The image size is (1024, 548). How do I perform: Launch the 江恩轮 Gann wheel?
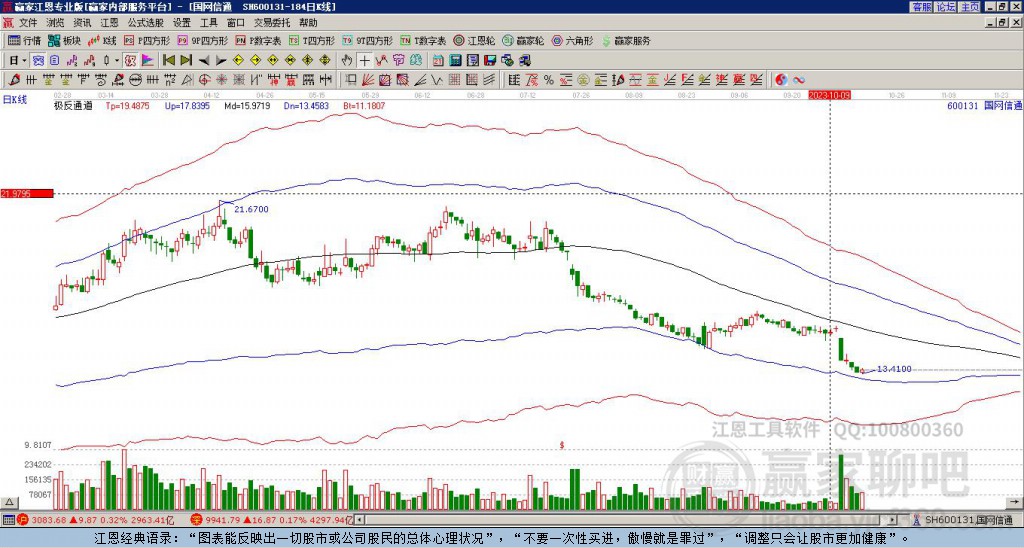474,40
